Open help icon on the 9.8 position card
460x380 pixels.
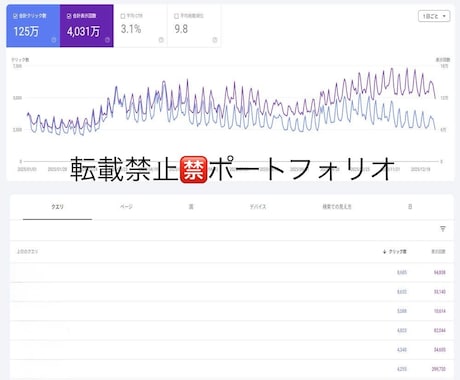click(x=215, y=40)
